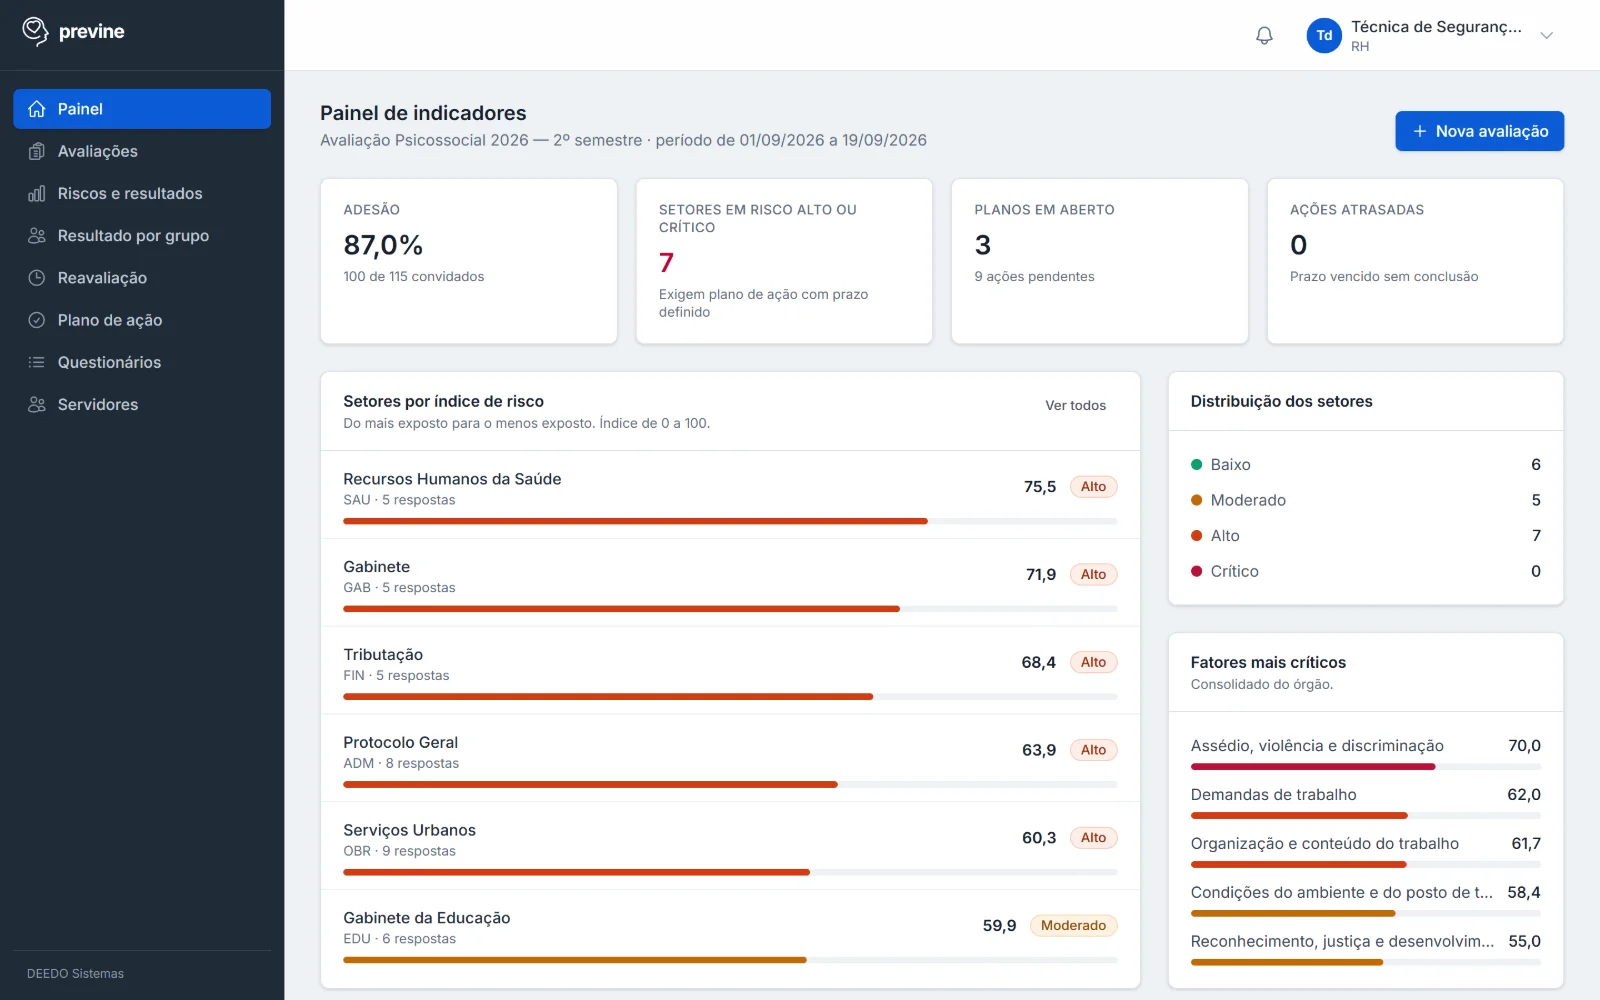Screen dimensions: 1600x1000
Task: Click the Nova avaliação button
Action: (x=1479, y=131)
